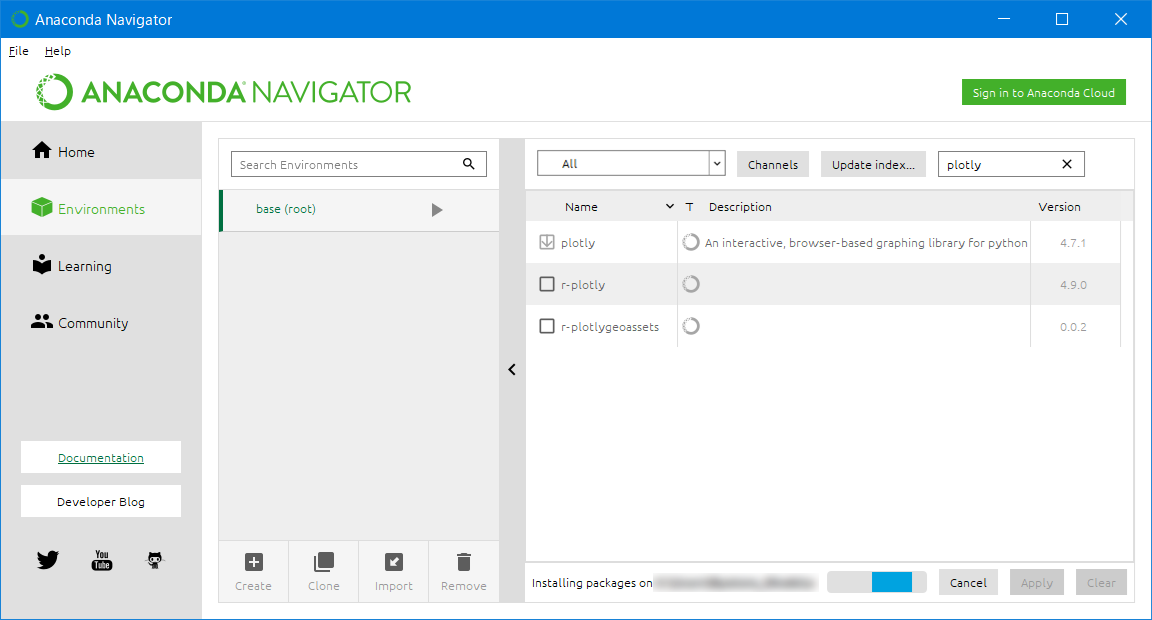Click the Description column header

point(740,206)
